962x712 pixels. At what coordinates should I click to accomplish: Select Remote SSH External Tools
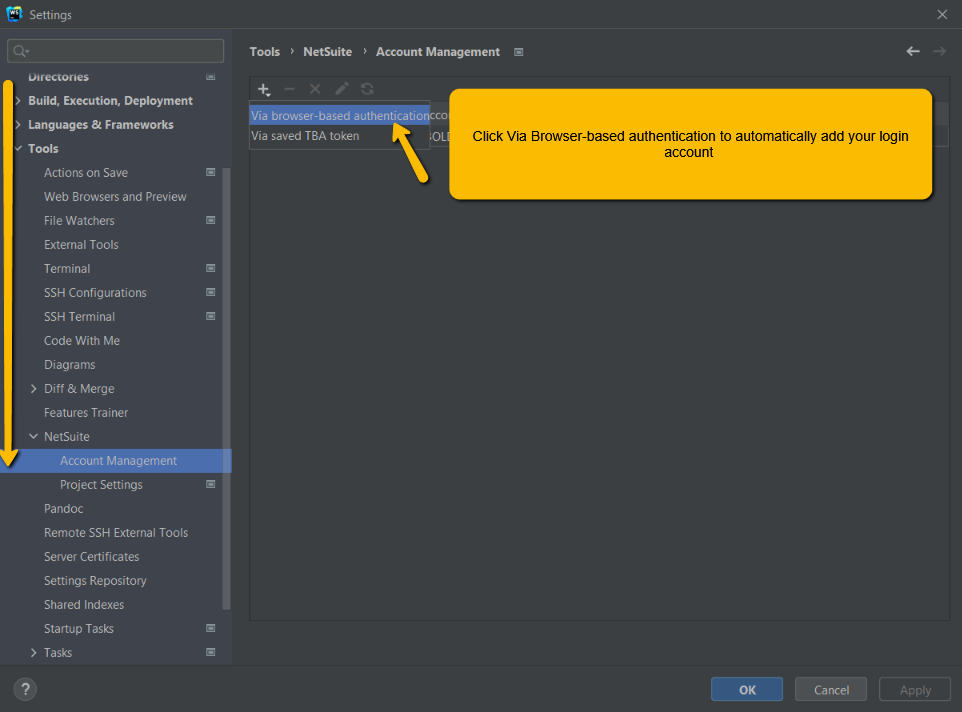(115, 532)
